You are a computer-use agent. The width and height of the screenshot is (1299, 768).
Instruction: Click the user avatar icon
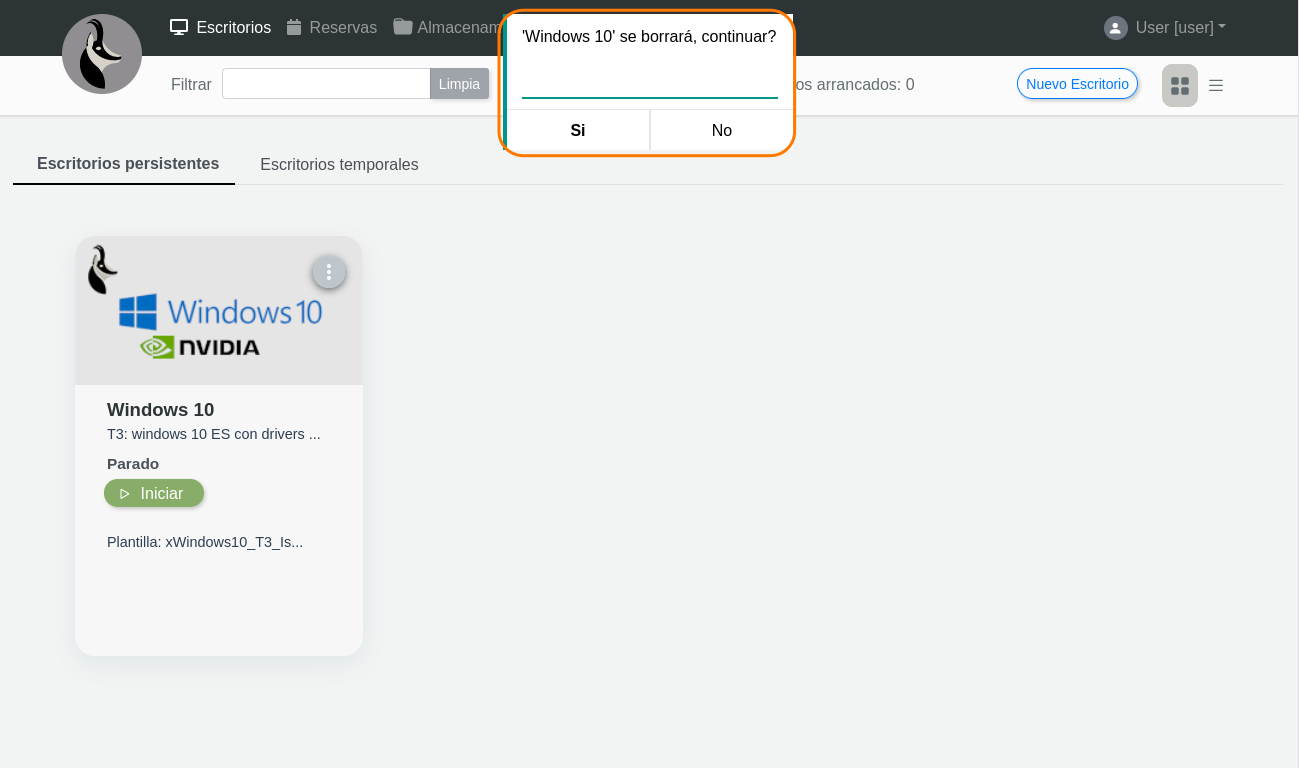click(1115, 28)
